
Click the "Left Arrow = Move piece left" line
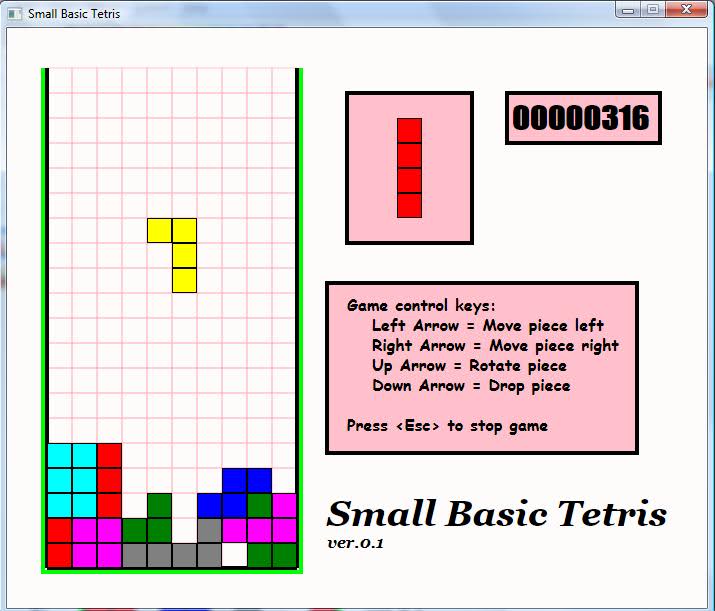[x=487, y=326]
